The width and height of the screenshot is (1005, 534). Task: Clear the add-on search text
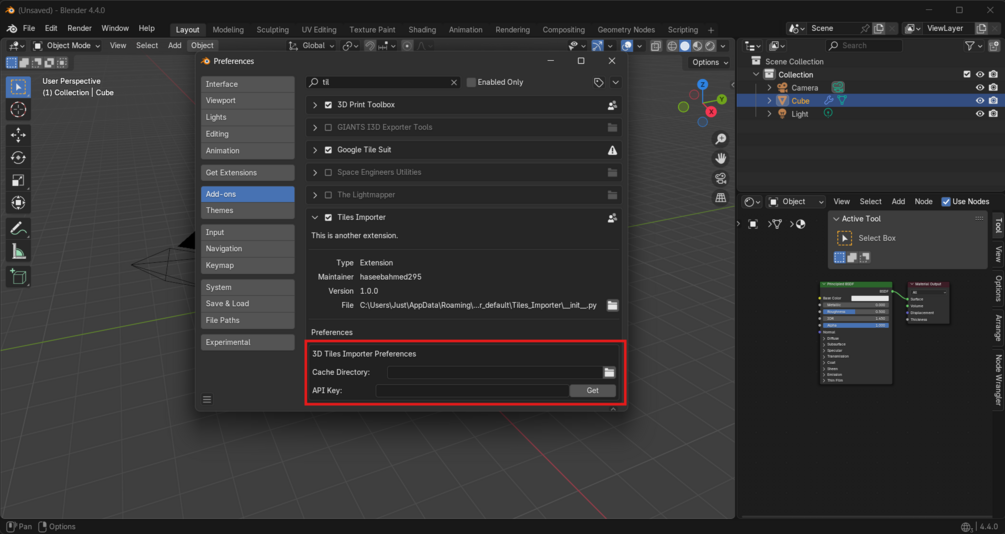(454, 83)
